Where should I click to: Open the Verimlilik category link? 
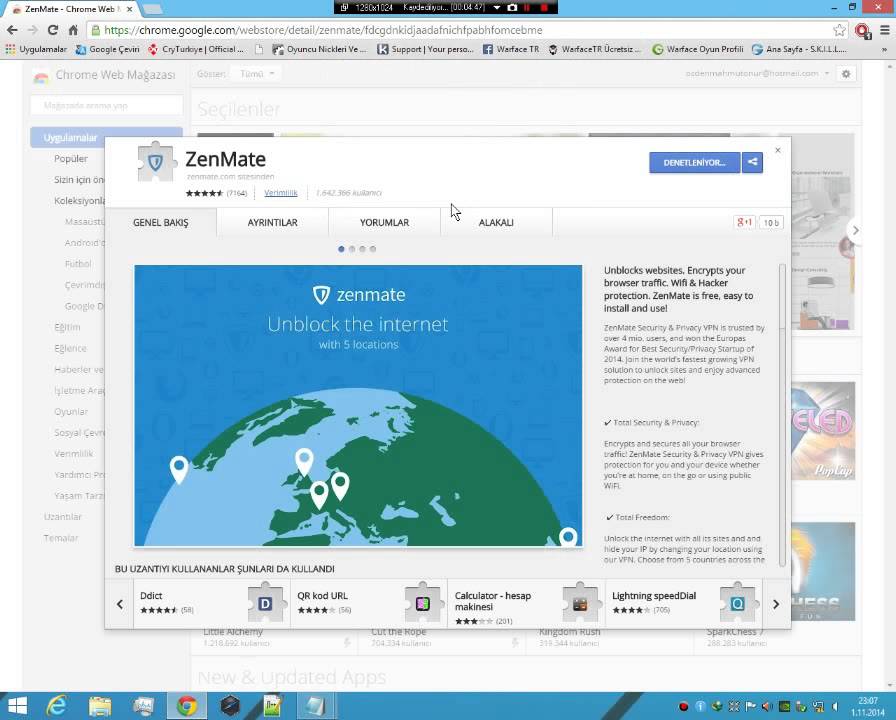point(281,193)
